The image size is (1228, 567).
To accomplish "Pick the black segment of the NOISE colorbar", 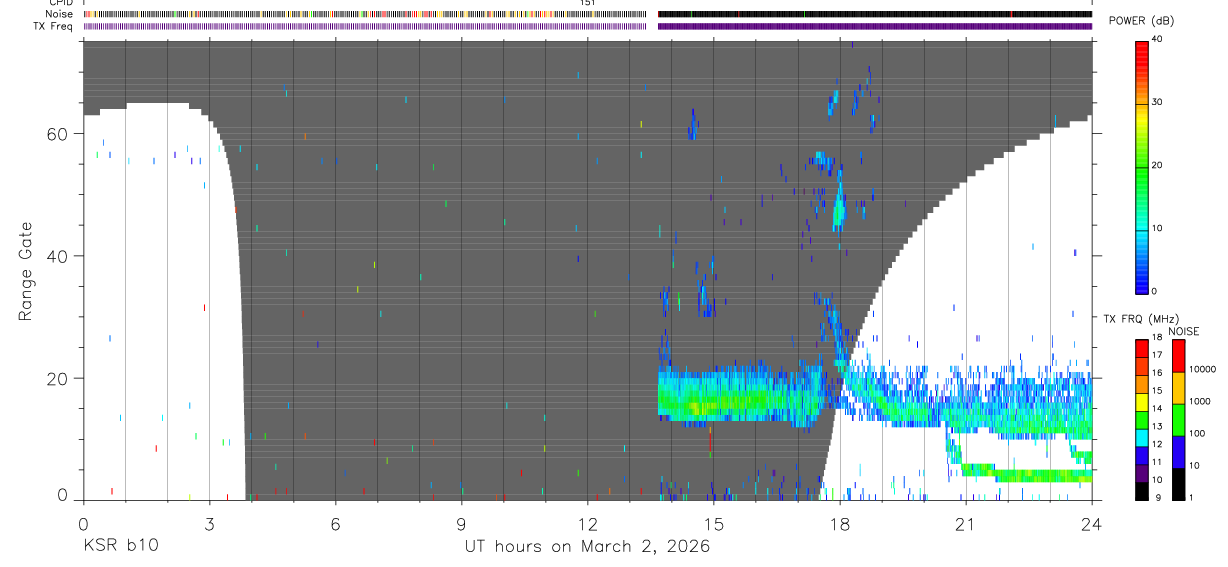I will click(x=1178, y=483).
